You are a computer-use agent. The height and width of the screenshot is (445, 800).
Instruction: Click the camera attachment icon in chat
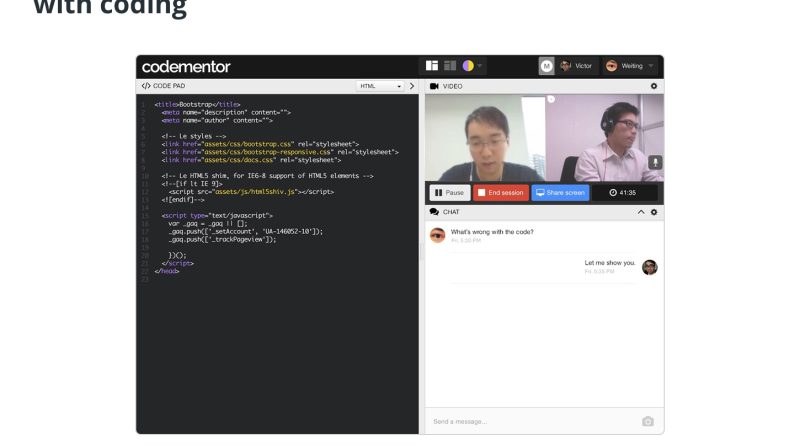coord(647,422)
